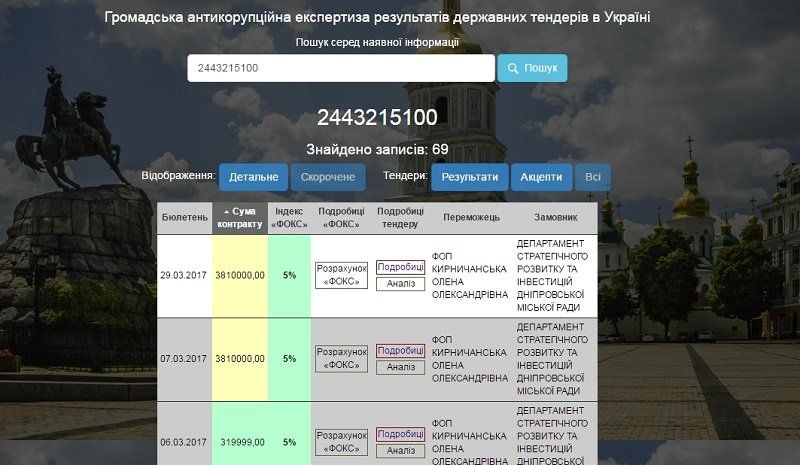
Task: Open Подробиці for 06.03.2017 tender
Action: pyautogui.click(x=401, y=434)
